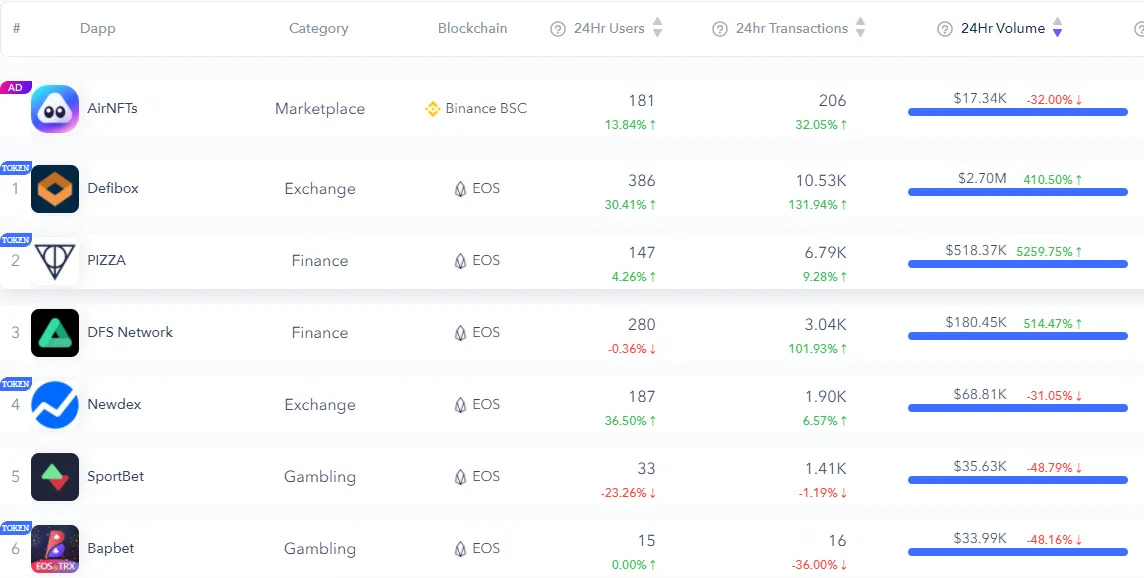Sort by 24Hr Users using arrows
This screenshot has width=1144, height=578.
pyautogui.click(x=657, y=28)
